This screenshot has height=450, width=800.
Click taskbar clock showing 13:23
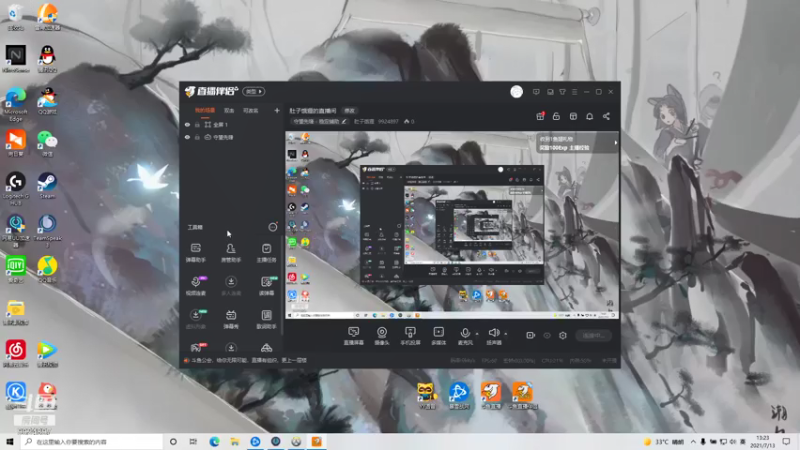(762, 442)
